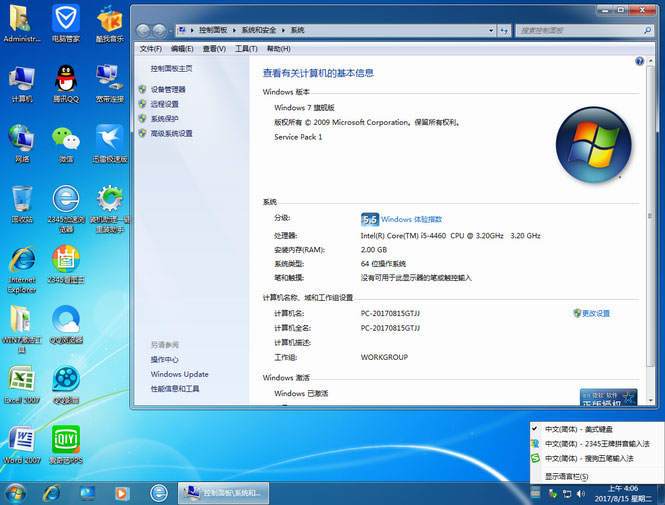Open the Excel 2007 desktop icon
665x505 pixels.
pyautogui.click(x=21, y=385)
